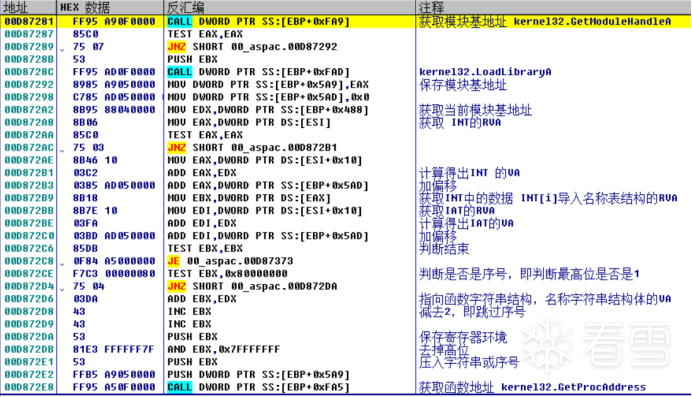Click the jump arrow at address 00D872C8

pos(62,263)
